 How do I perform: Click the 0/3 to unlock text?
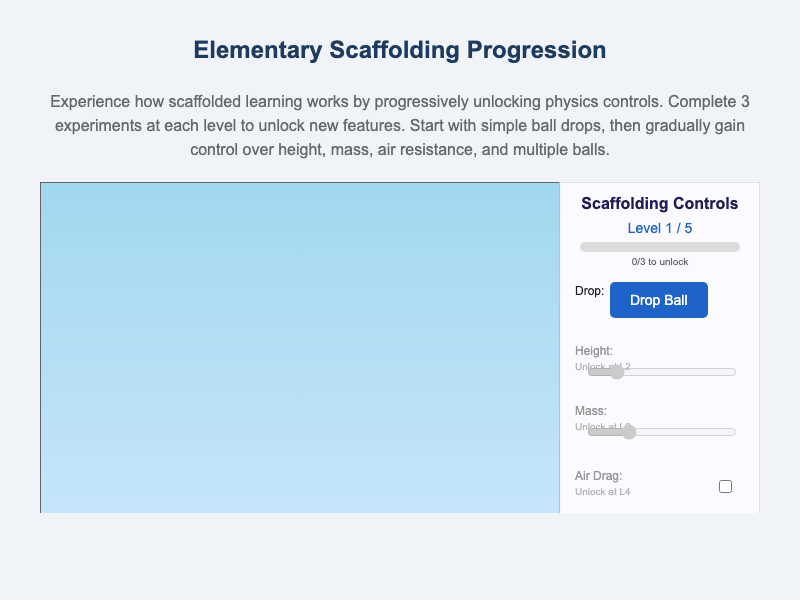[x=658, y=262]
